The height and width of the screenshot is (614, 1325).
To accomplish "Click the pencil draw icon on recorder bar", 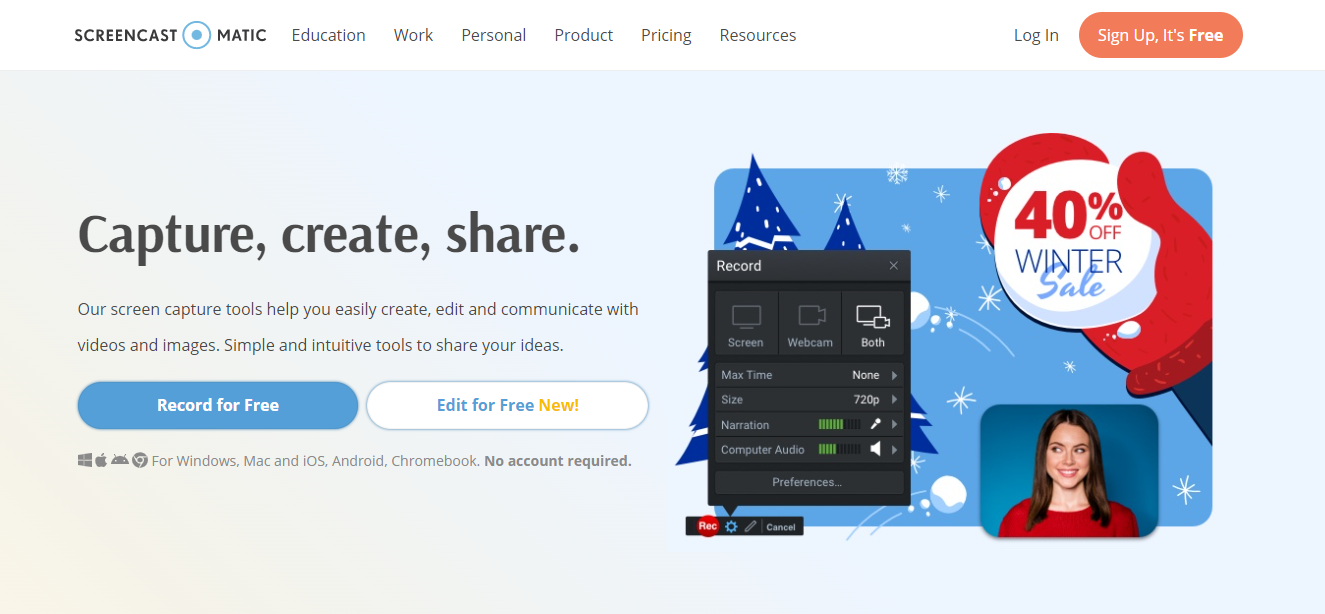I will pos(751,527).
